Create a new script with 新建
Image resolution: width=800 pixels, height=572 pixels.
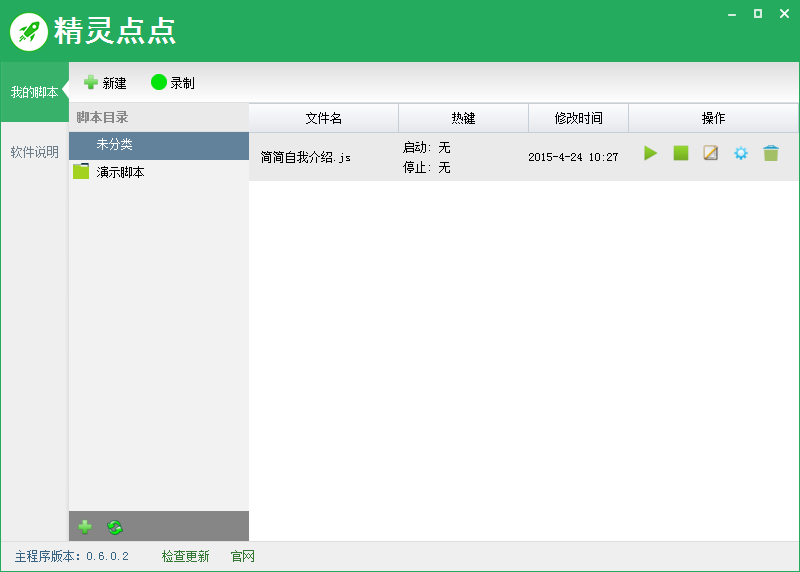click(105, 83)
